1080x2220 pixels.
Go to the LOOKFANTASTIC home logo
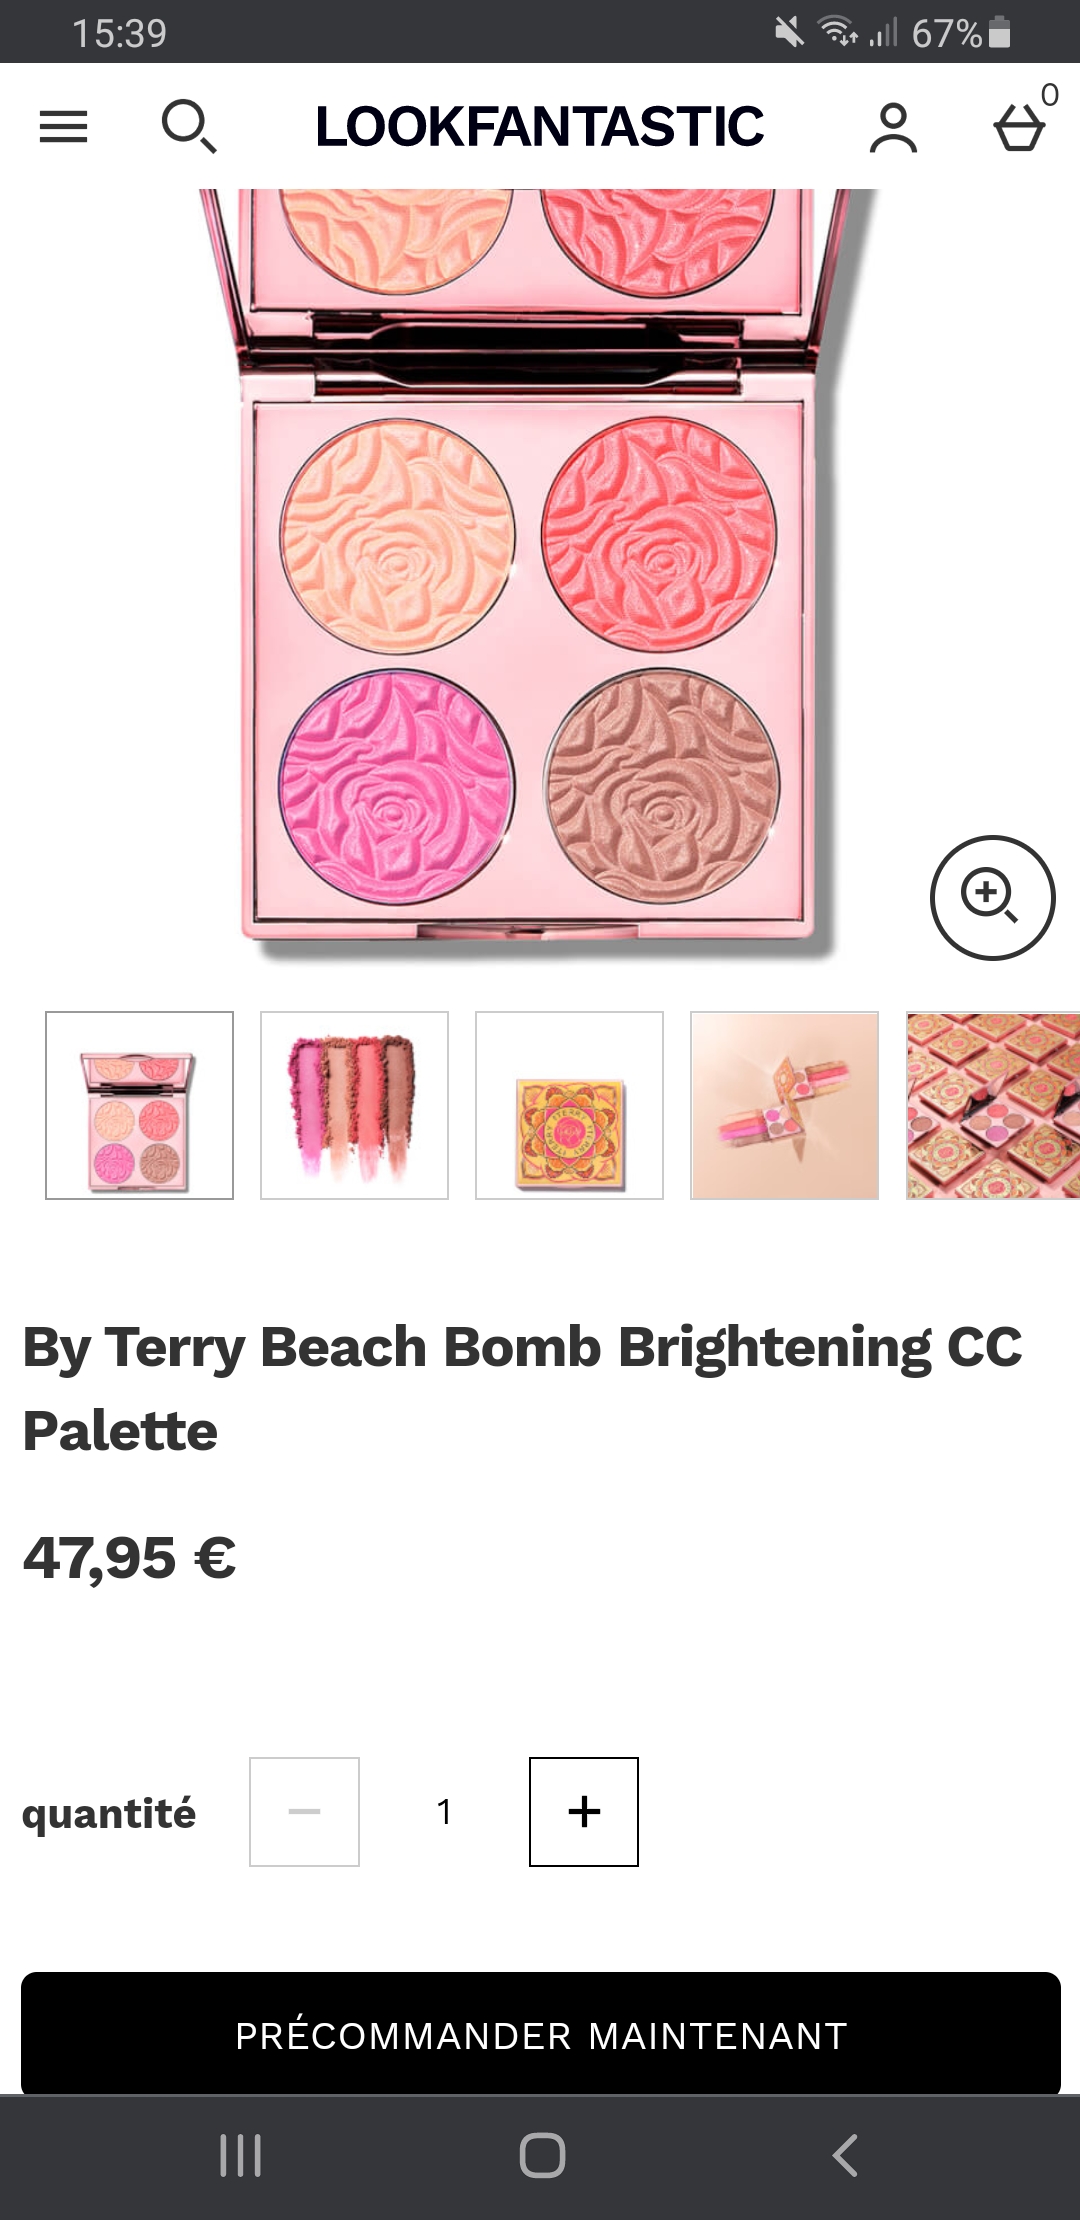540,127
